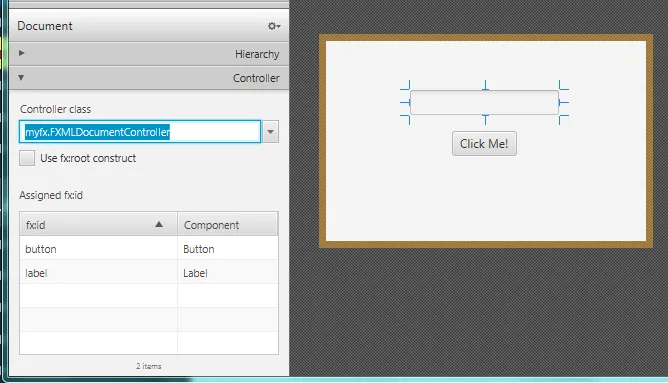
Task: Sort by the fx:id column header
Action: pyautogui.click(x=98, y=224)
